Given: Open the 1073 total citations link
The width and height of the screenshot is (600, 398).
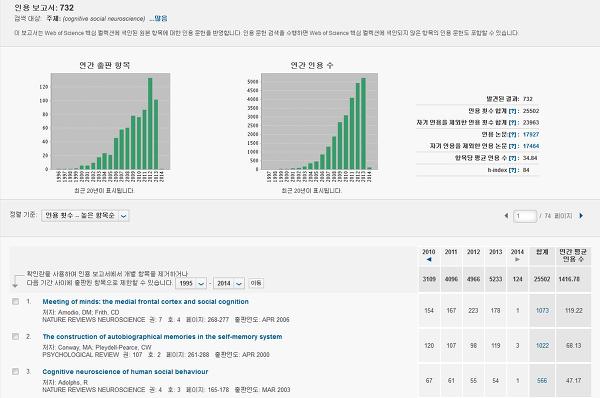Looking at the screenshot, I should pos(542,311).
